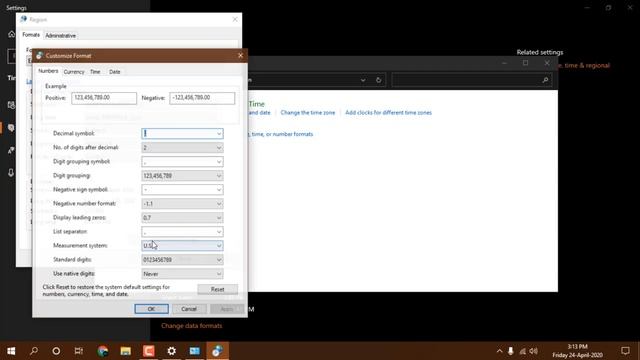640x360 pixels.
Task: Open Date, time & regional settings link
Action: point(583,65)
